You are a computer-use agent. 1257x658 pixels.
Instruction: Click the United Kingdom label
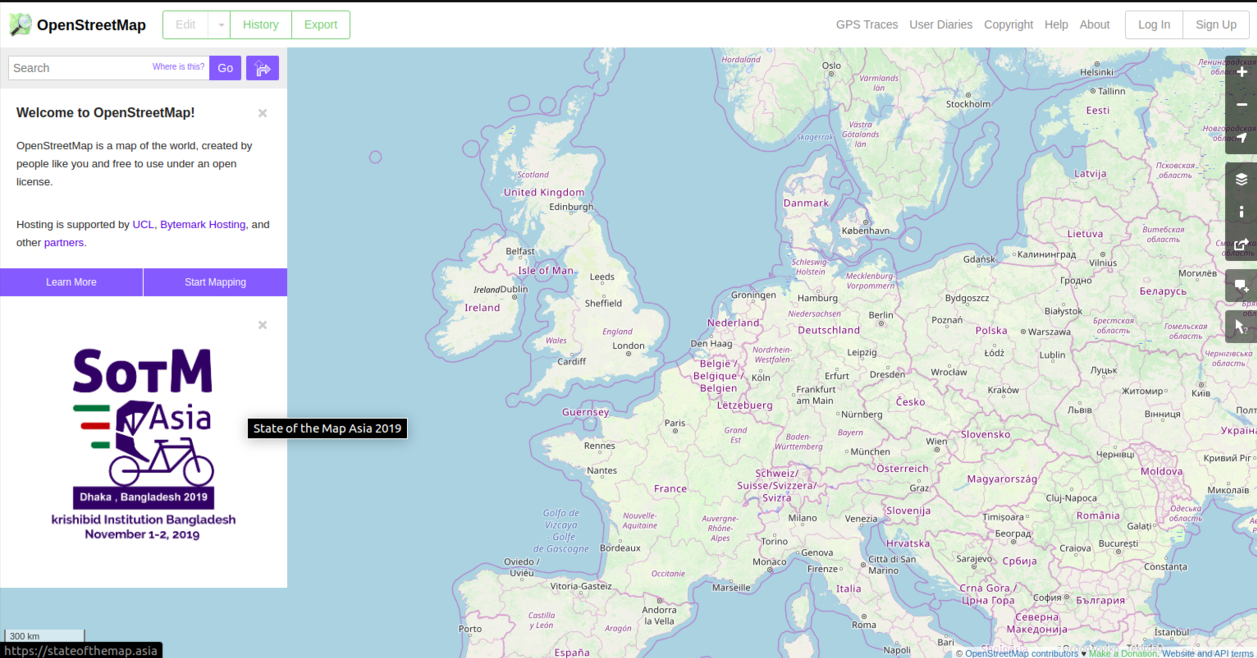tap(544, 192)
